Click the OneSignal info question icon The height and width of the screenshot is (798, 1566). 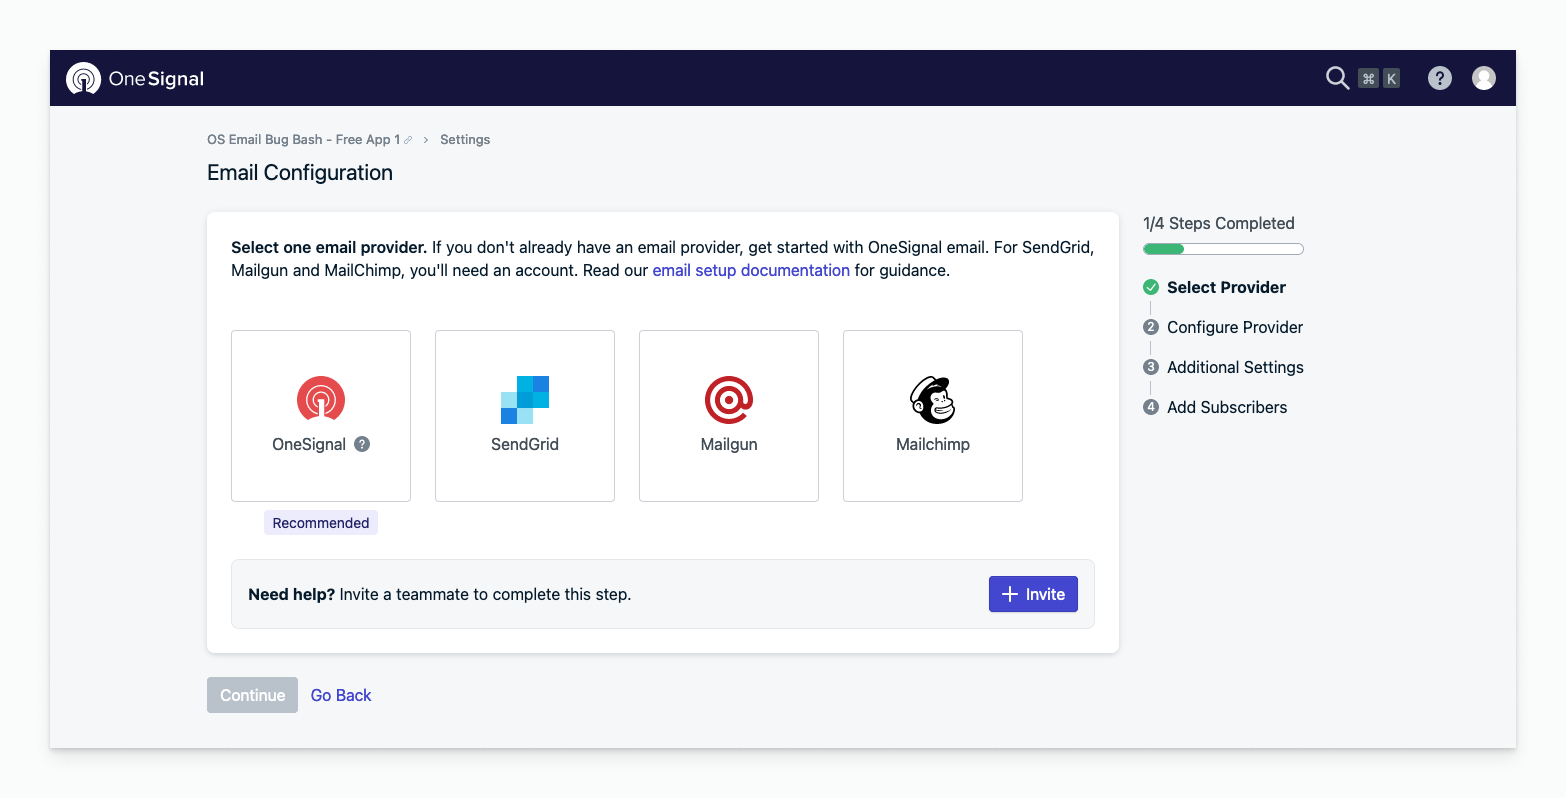(x=362, y=444)
